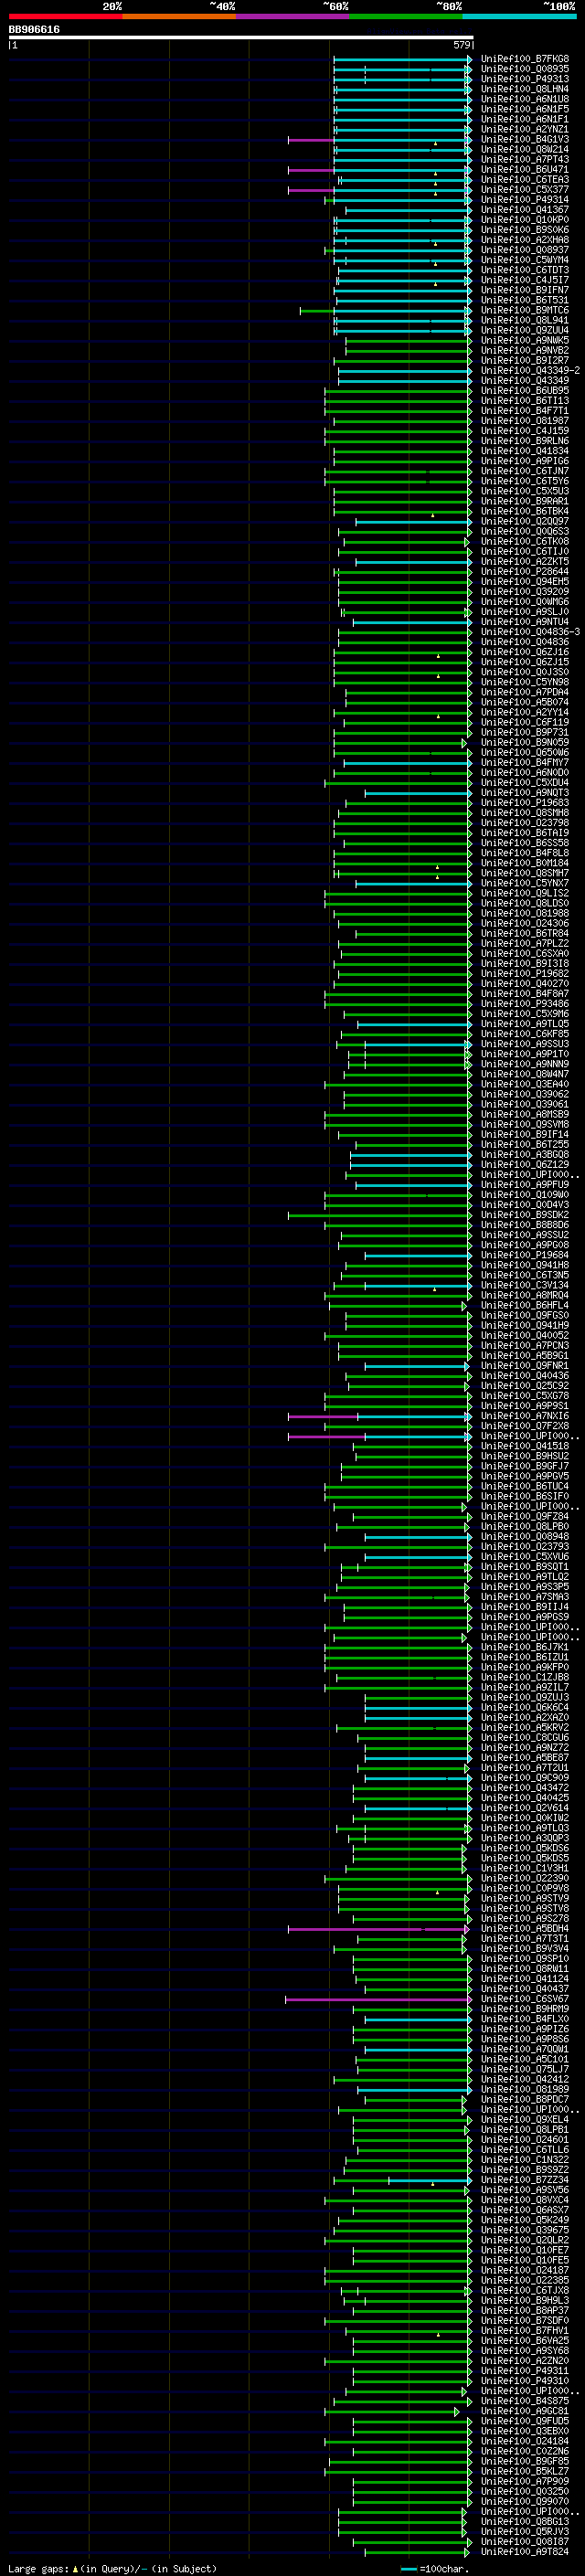Select the UniRef100_A2XHA8 label
Screen dimensions: 585x2576
[x=524, y=240]
